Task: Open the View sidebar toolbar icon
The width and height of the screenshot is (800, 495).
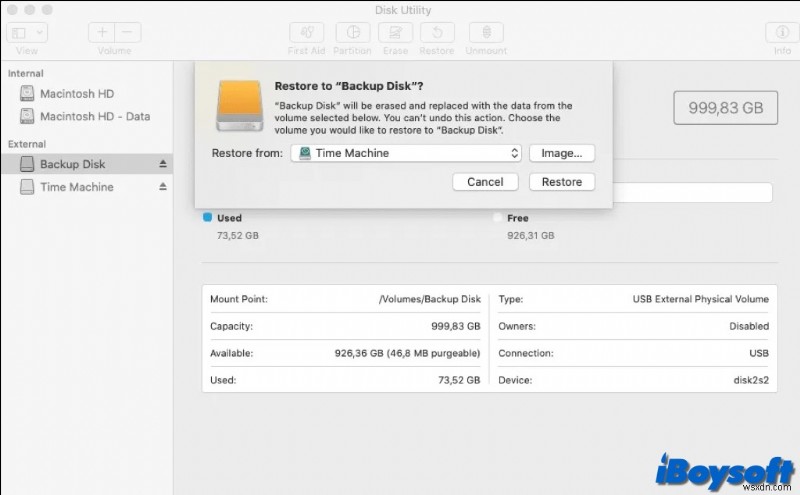Action: click(19, 33)
